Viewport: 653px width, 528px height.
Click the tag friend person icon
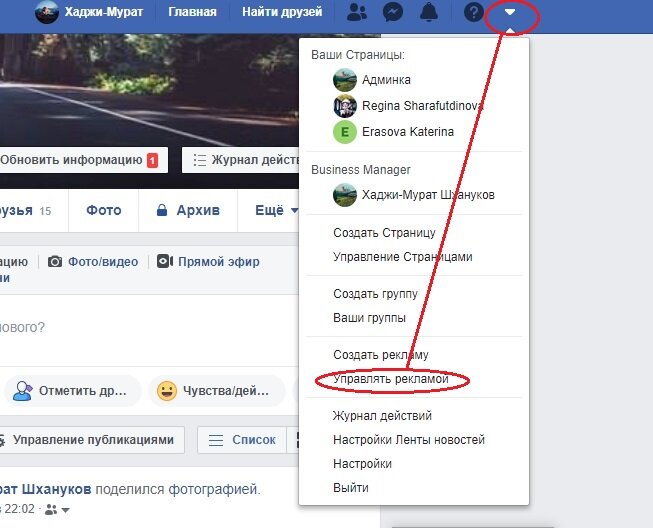(x=22, y=391)
